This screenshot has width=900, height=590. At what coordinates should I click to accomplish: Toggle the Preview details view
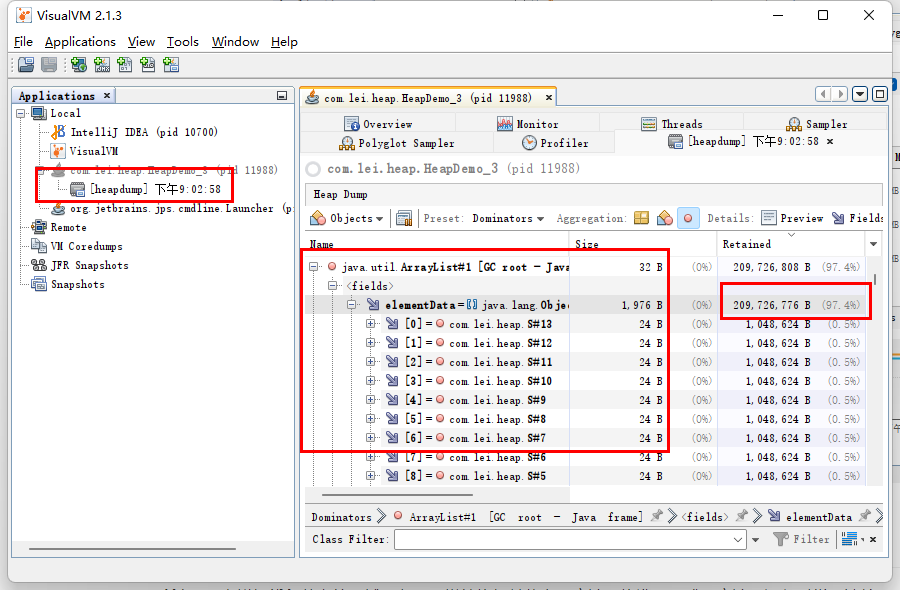click(792, 218)
